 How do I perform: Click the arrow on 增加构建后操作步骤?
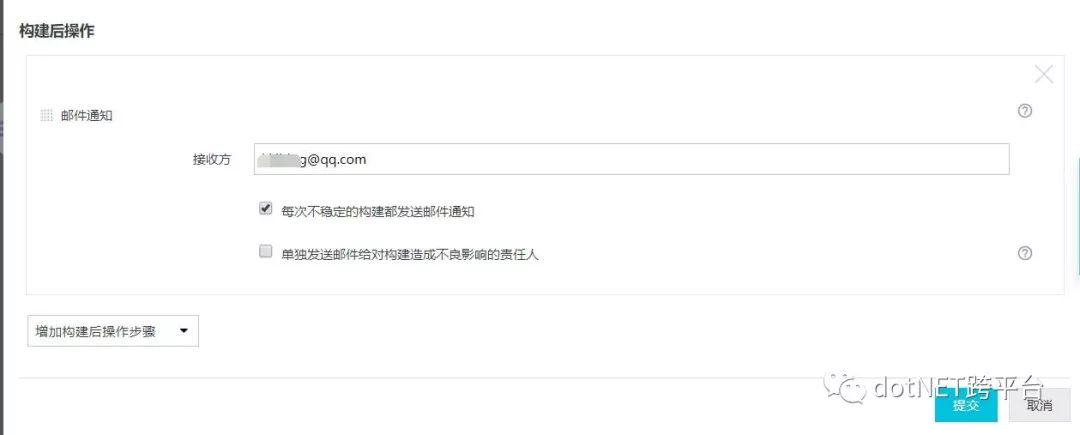(183, 330)
